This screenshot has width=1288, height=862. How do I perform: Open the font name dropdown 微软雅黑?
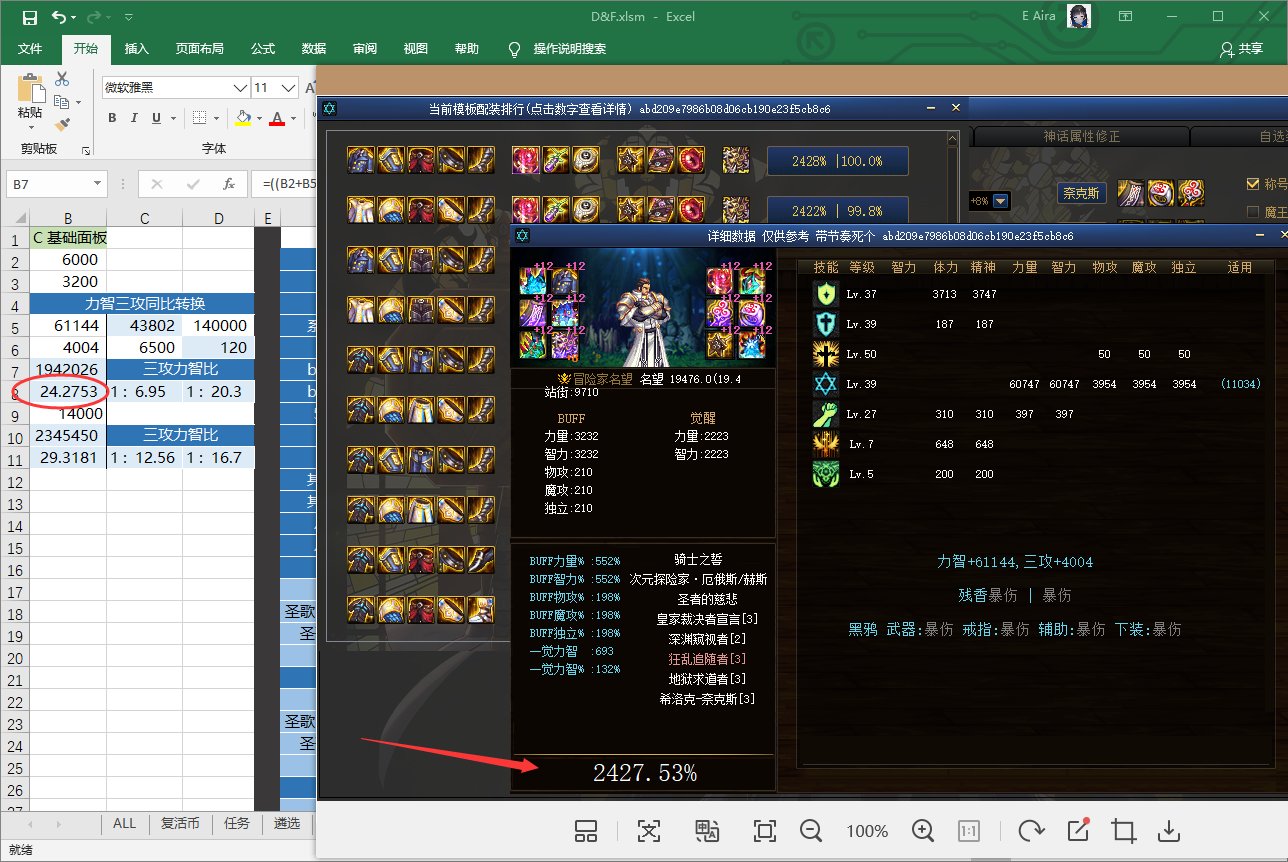click(239, 88)
